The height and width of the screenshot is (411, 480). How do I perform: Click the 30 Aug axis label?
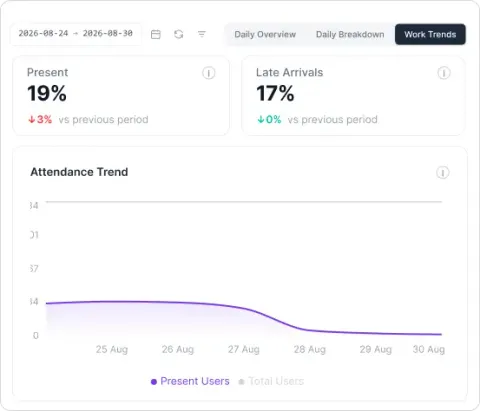(x=429, y=349)
